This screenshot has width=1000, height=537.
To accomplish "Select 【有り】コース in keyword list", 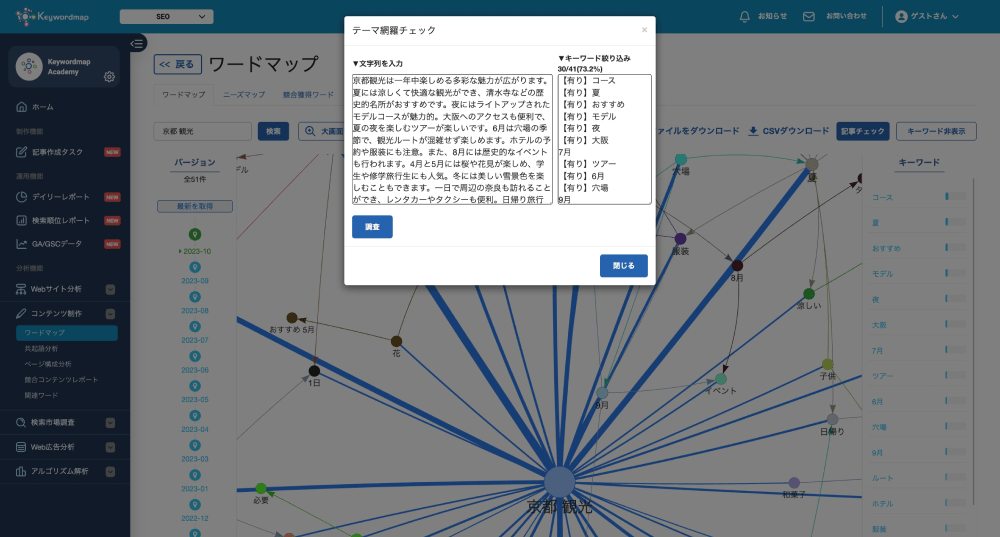I will click(587, 81).
